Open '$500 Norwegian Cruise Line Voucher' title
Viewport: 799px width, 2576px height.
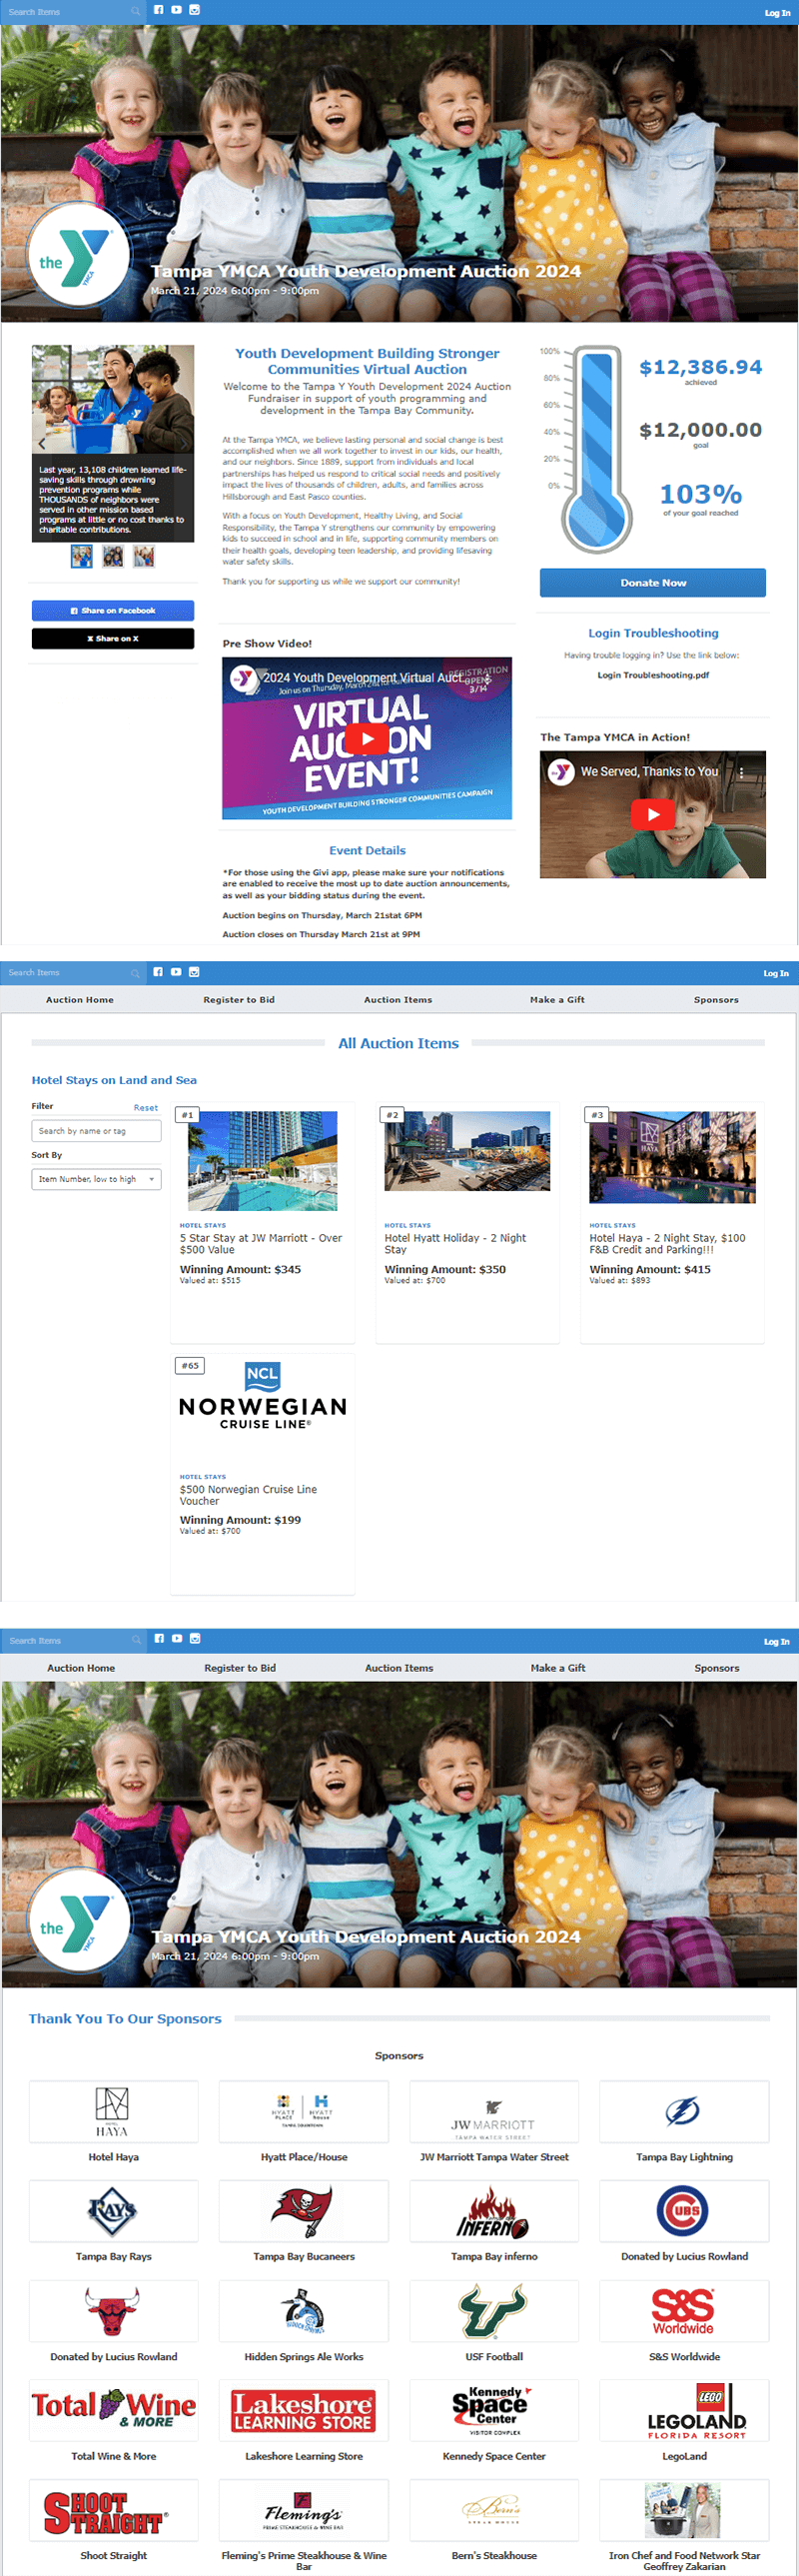click(x=248, y=1495)
